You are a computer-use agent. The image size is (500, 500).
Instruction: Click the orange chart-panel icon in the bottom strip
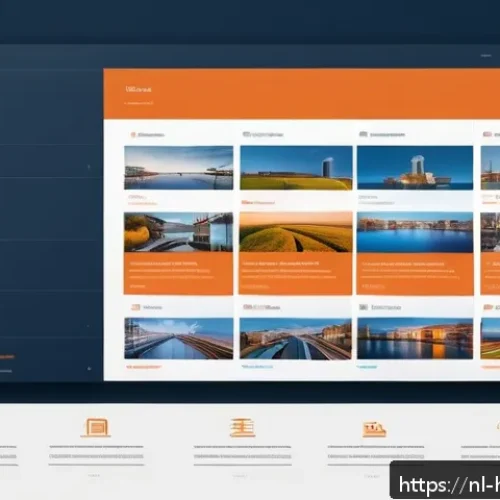(x=374, y=429)
